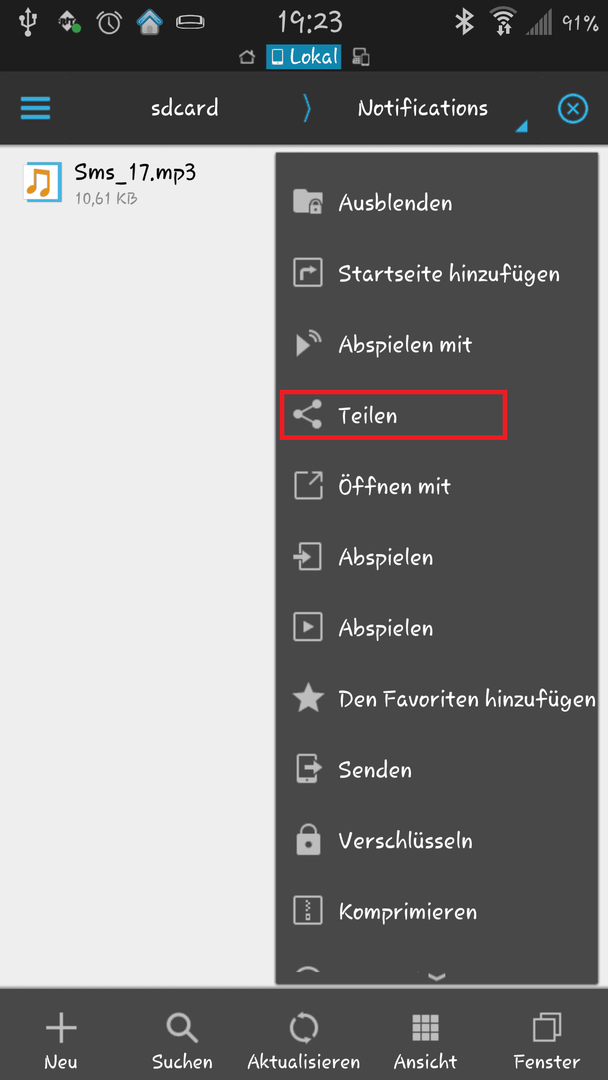Tap the Teilen share icon
This screenshot has height=1080, width=608.
[x=307, y=415]
